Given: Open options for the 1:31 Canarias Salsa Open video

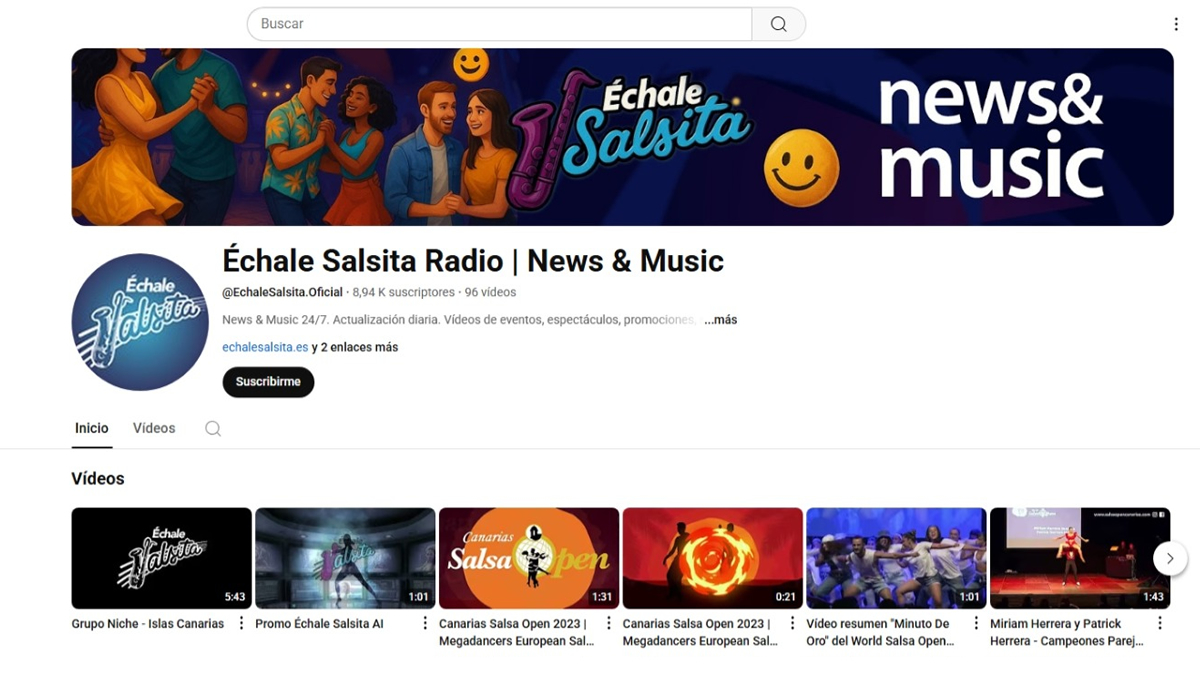Looking at the screenshot, I should [x=609, y=623].
